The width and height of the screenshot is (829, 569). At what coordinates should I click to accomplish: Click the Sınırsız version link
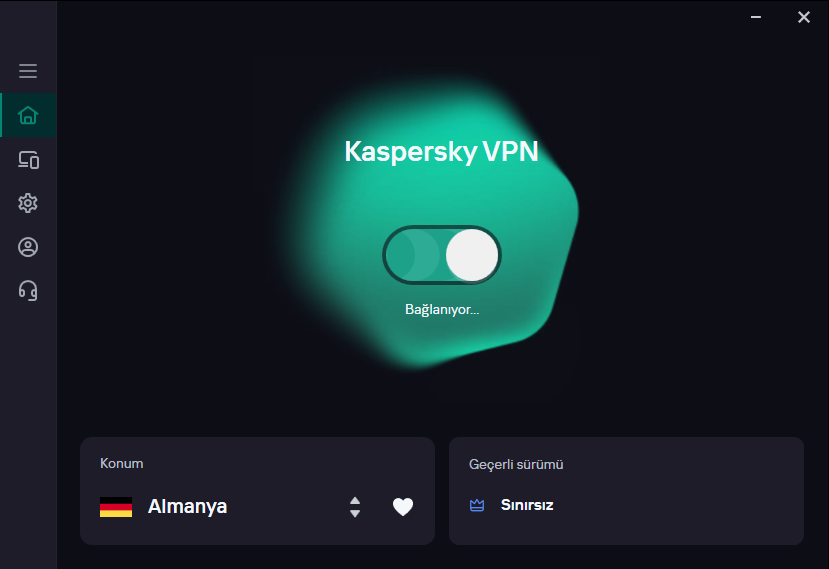(527, 505)
